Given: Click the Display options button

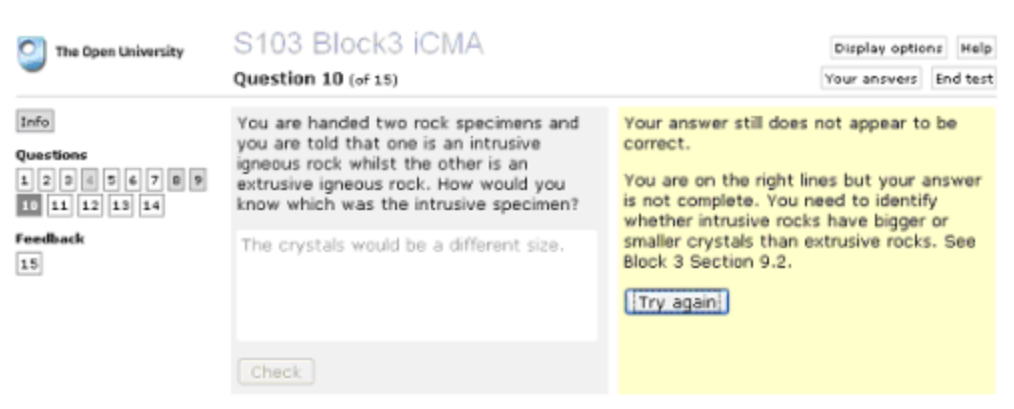Looking at the screenshot, I should point(888,48).
